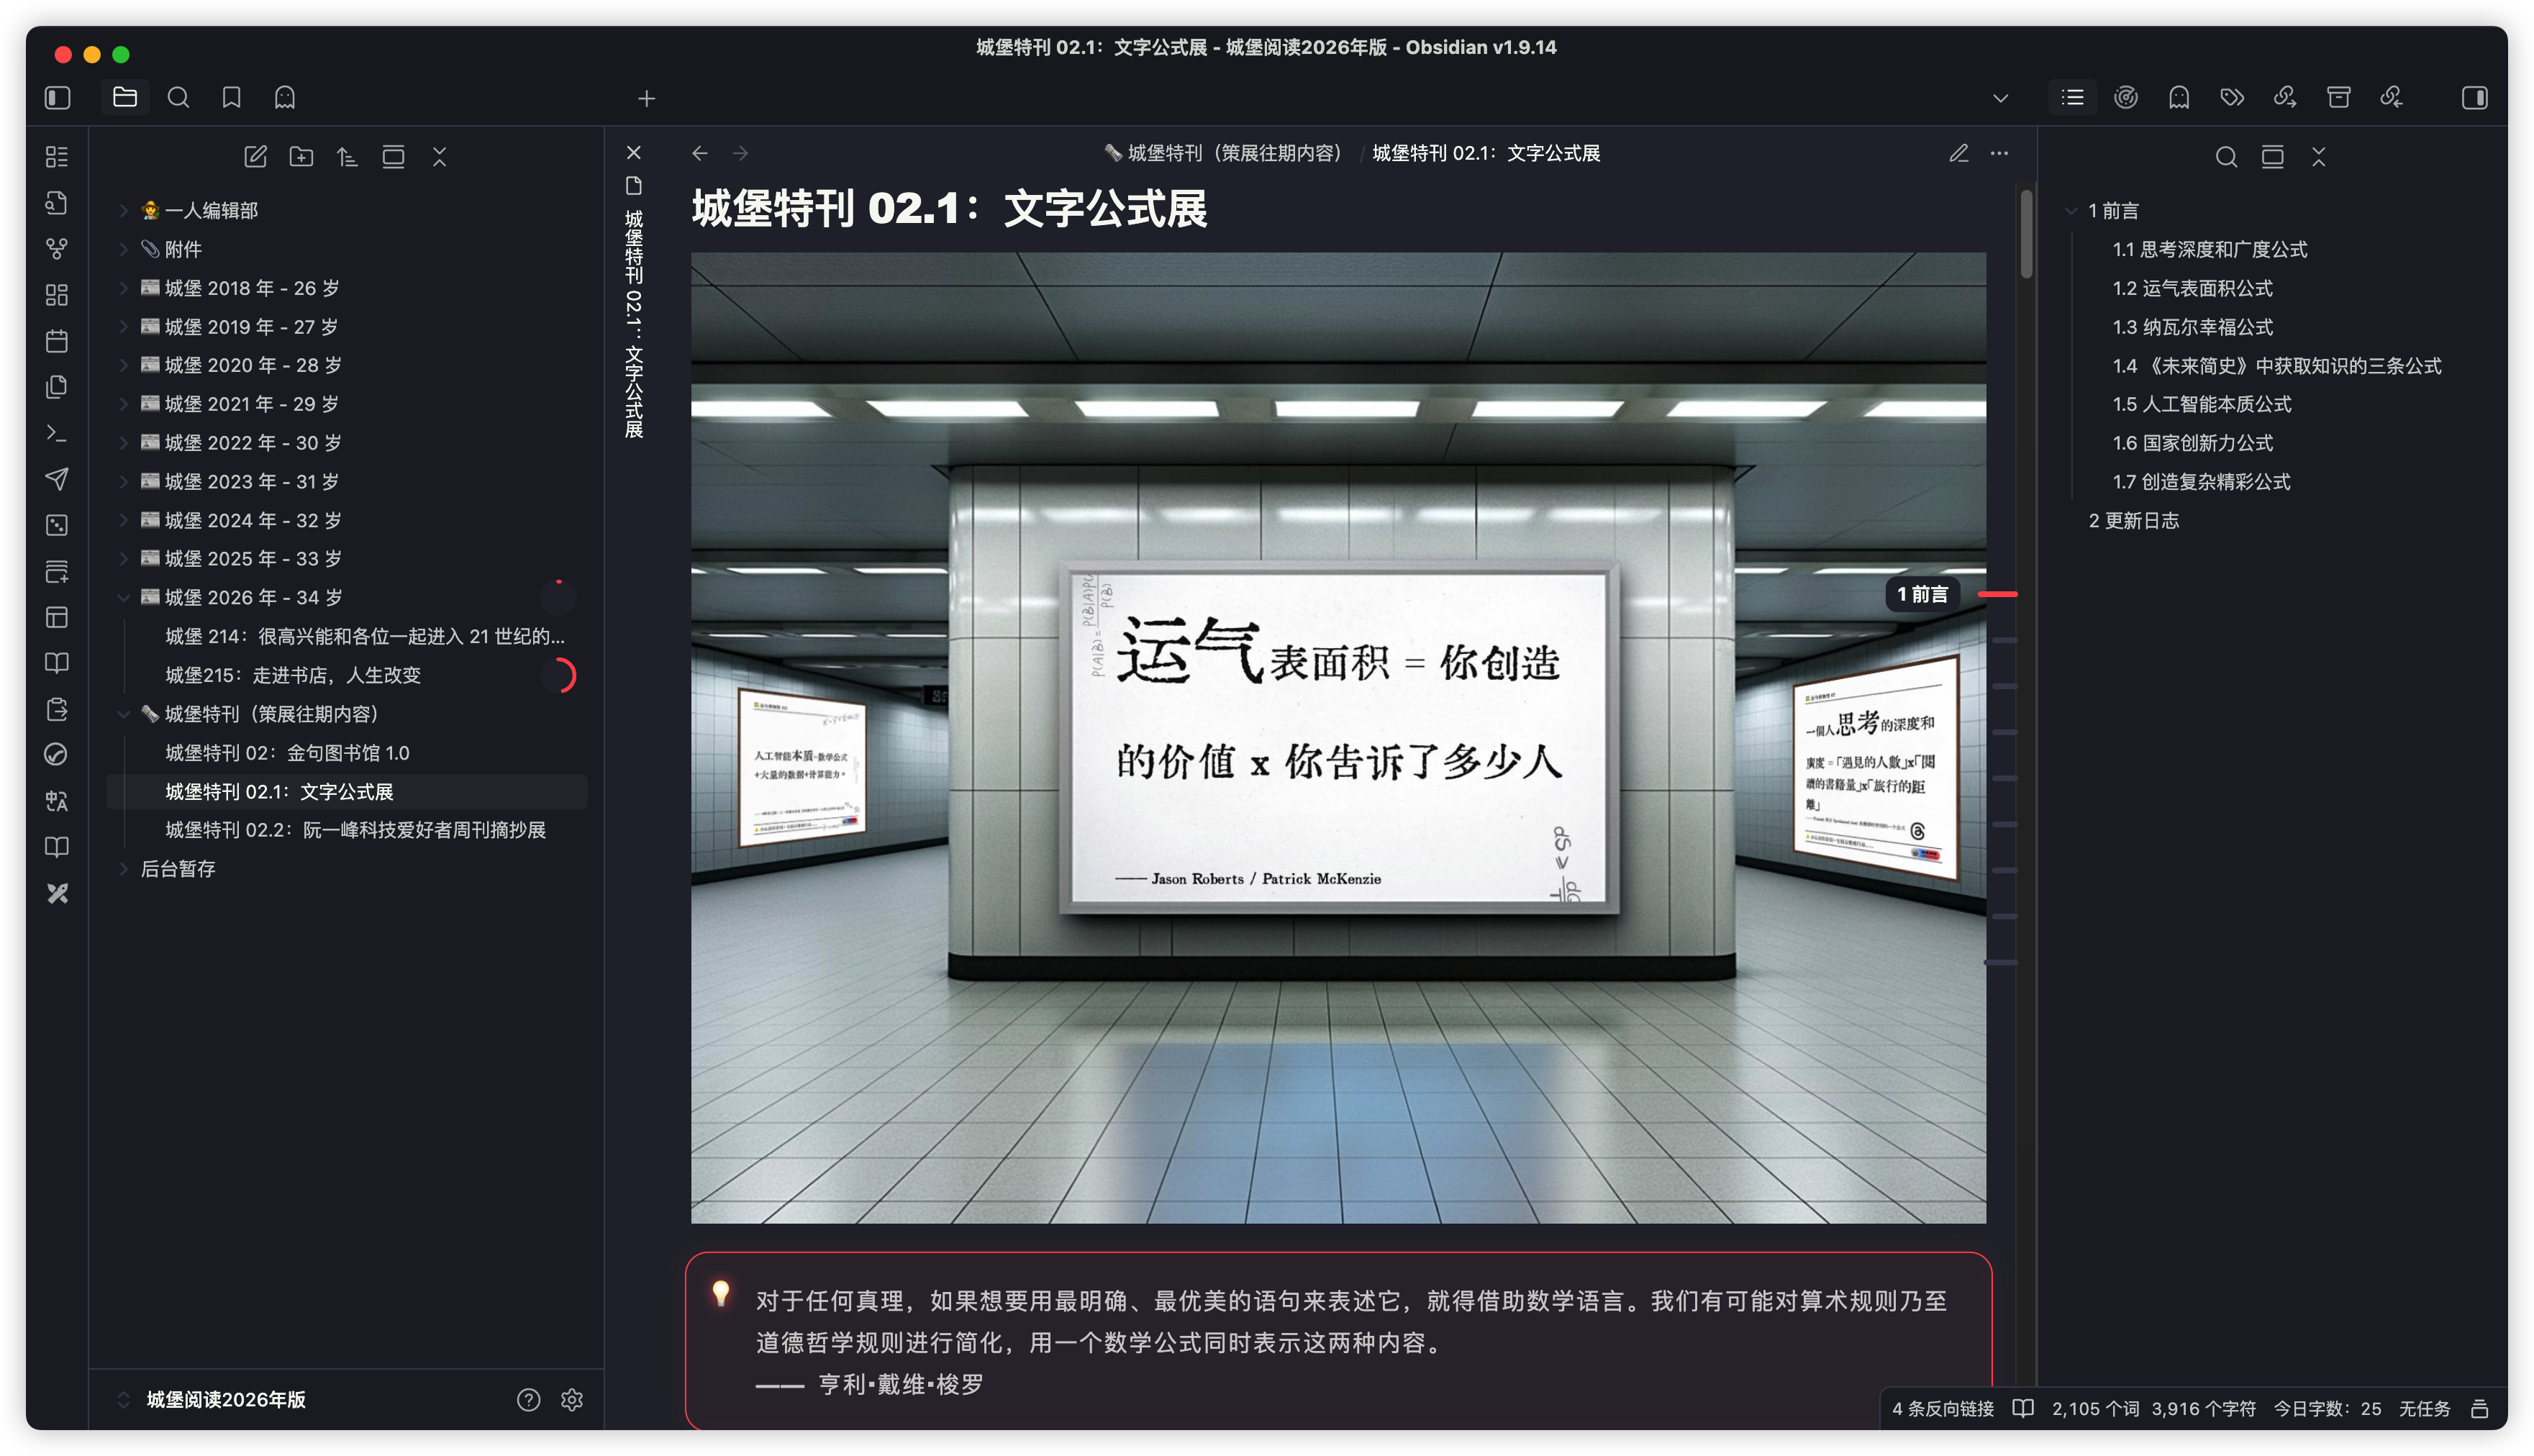Open the more options menu for the note
2534x1456 pixels.
tap(1999, 153)
